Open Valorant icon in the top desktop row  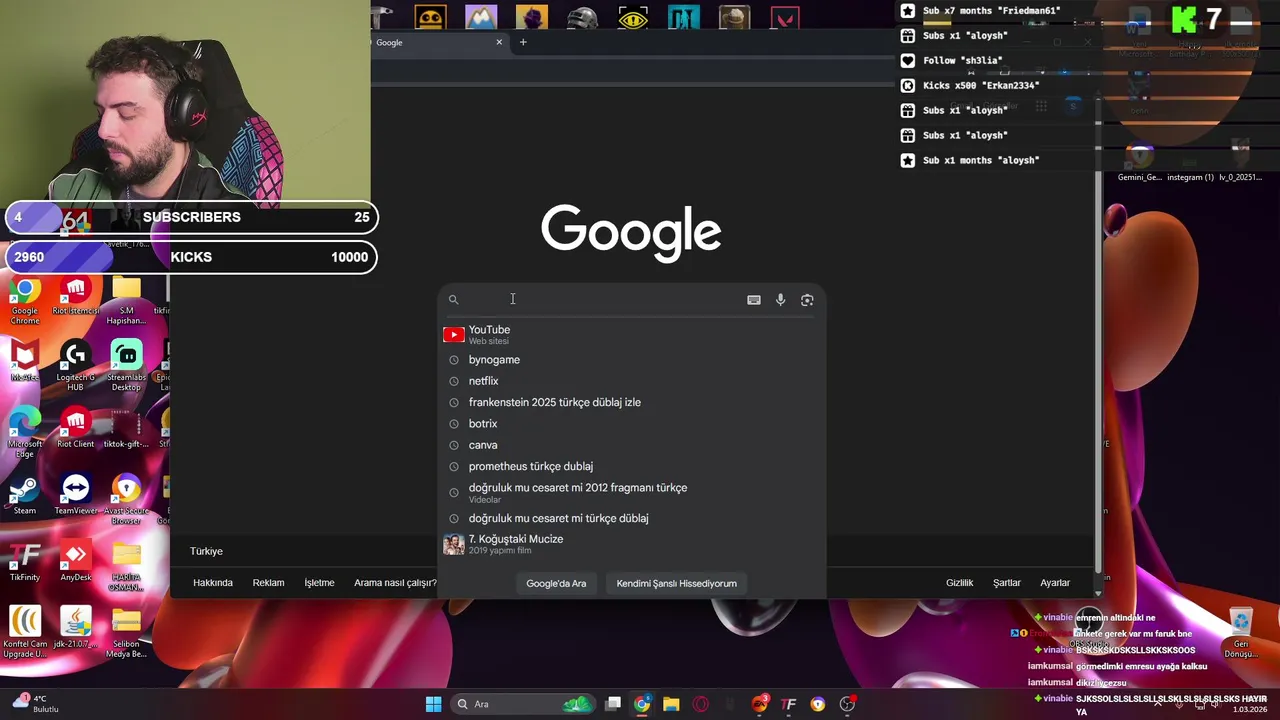coord(786,18)
